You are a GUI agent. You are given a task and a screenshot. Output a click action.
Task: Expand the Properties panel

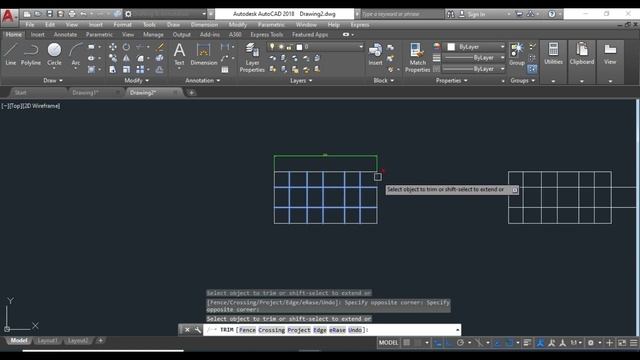pyautogui.click(x=452, y=80)
